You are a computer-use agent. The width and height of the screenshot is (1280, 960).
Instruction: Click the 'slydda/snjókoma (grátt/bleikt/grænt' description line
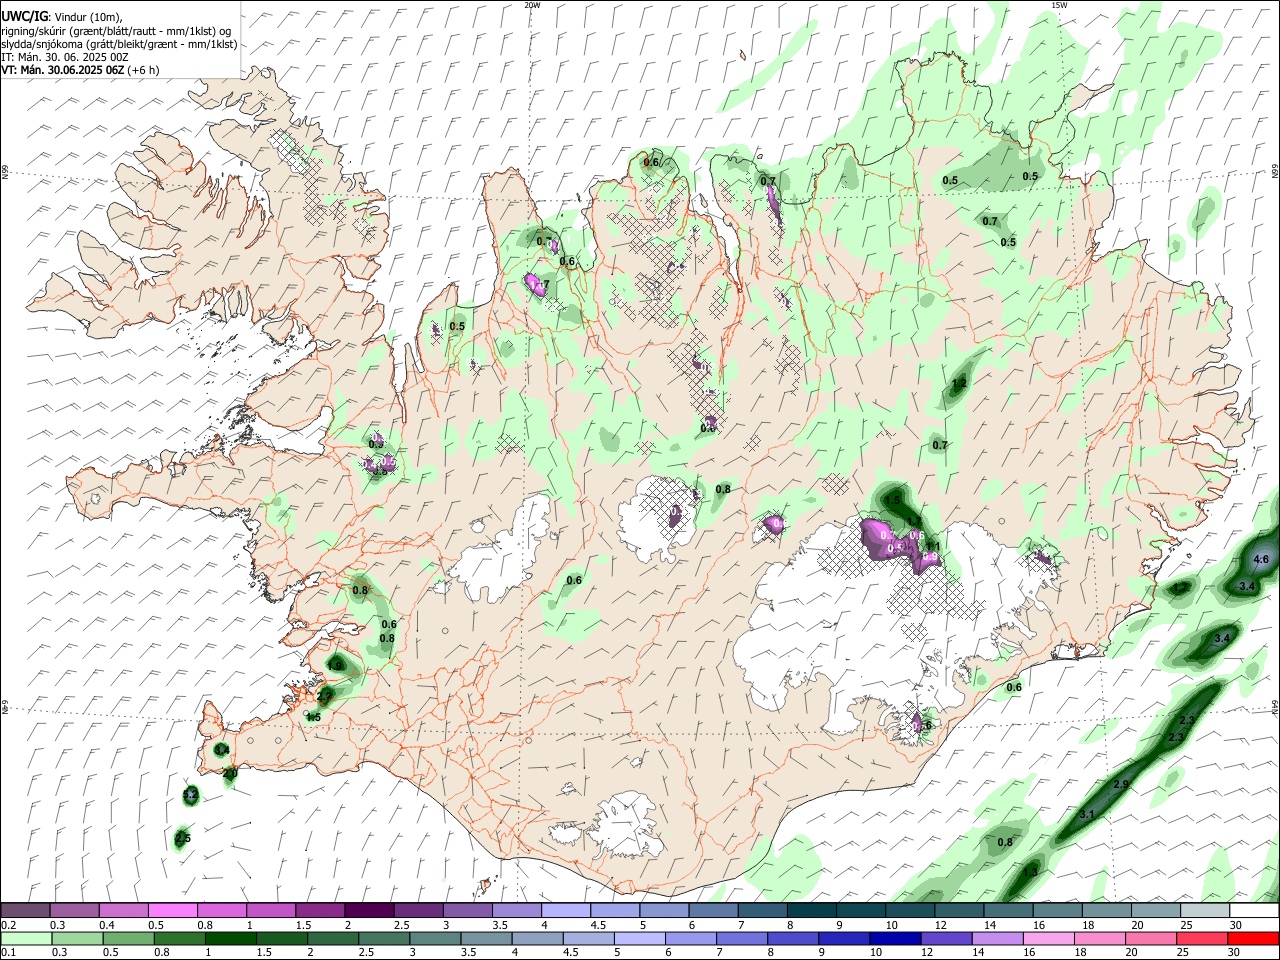click(119, 44)
